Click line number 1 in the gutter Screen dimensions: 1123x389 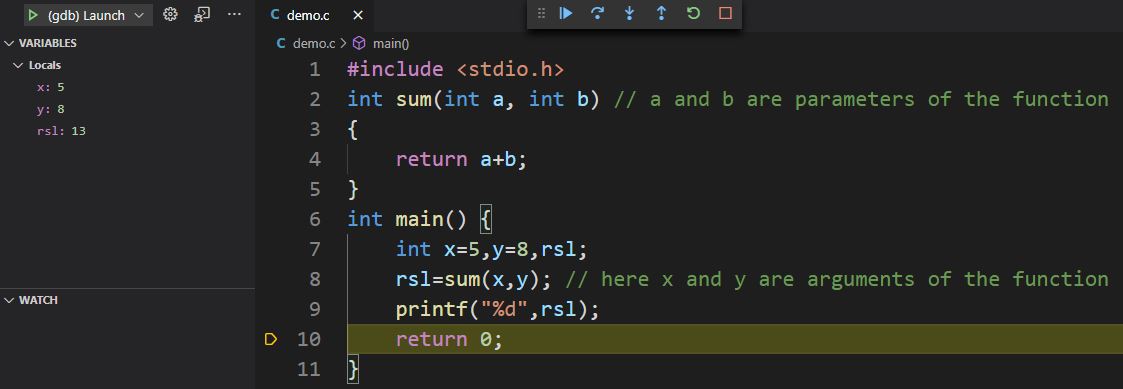click(x=314, y=69)
